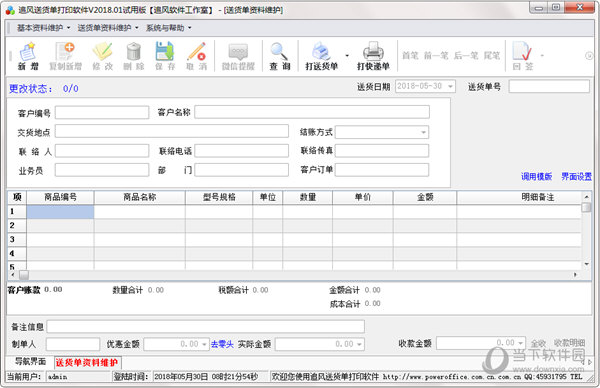Click the 回签 sign-back icon
This screenshot has height=388, width=600.
coord(523,56)
